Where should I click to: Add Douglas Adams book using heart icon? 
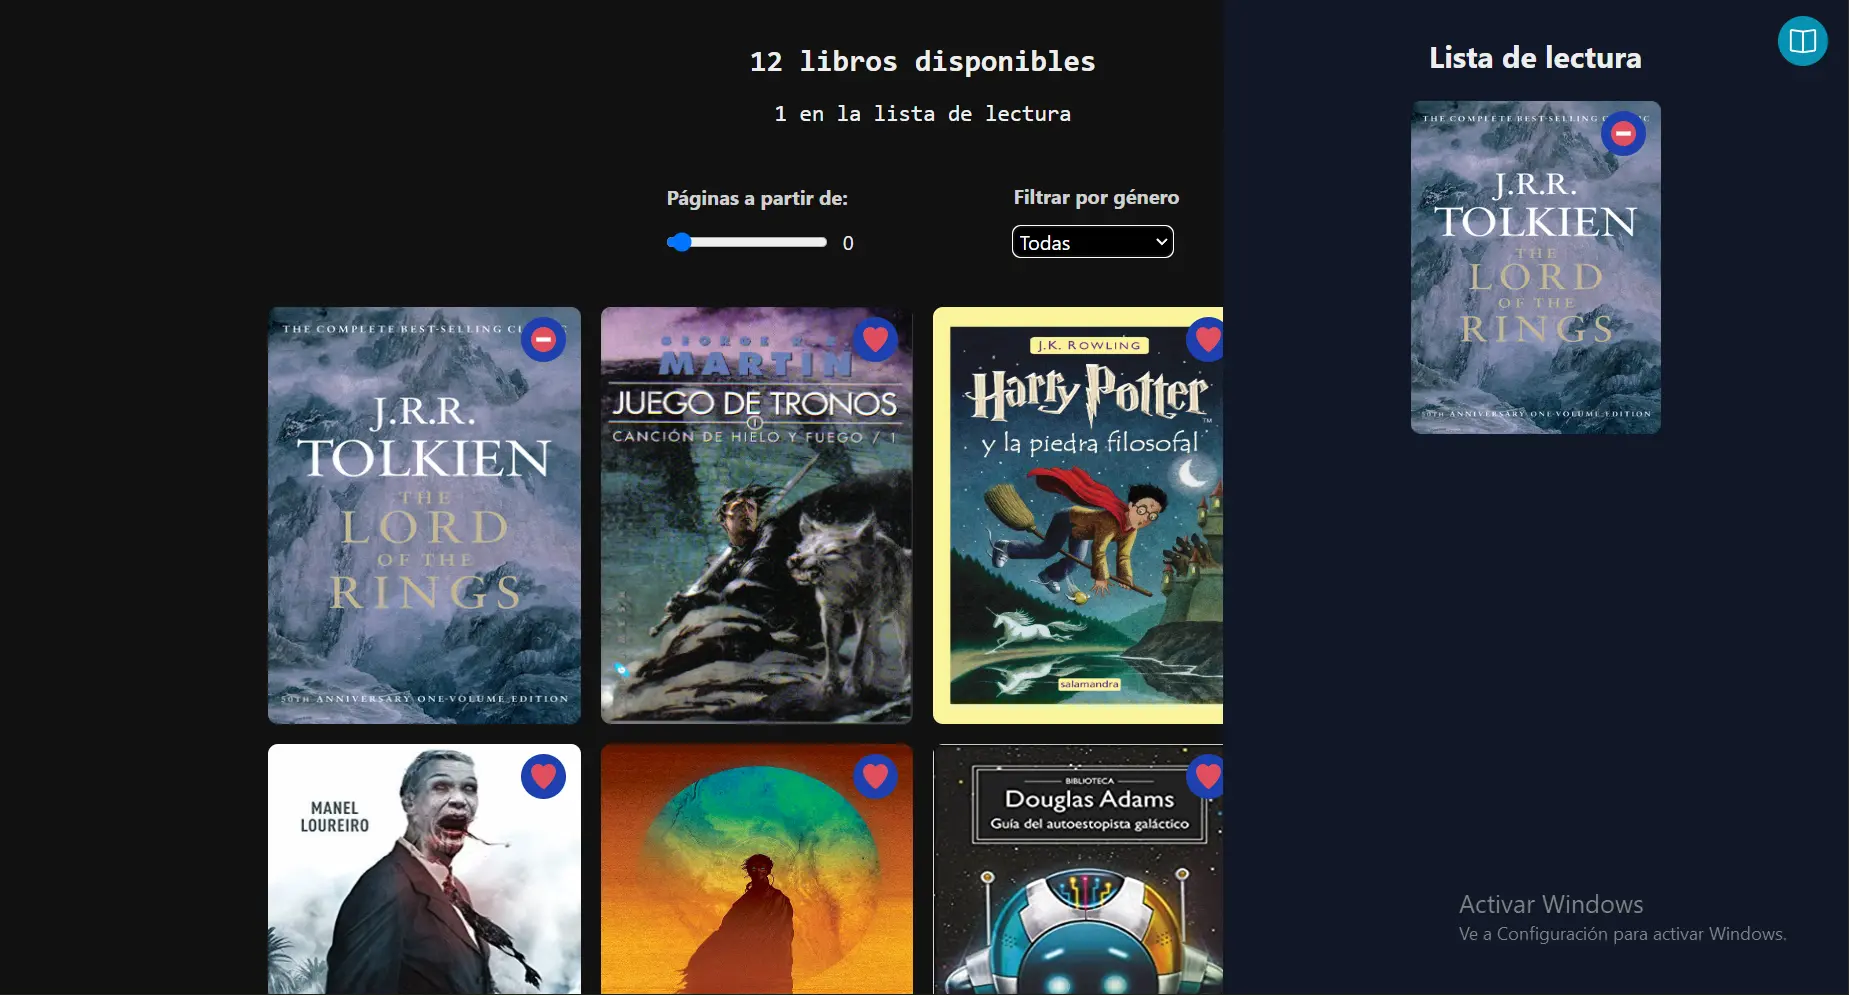(x=1207, y=776)
